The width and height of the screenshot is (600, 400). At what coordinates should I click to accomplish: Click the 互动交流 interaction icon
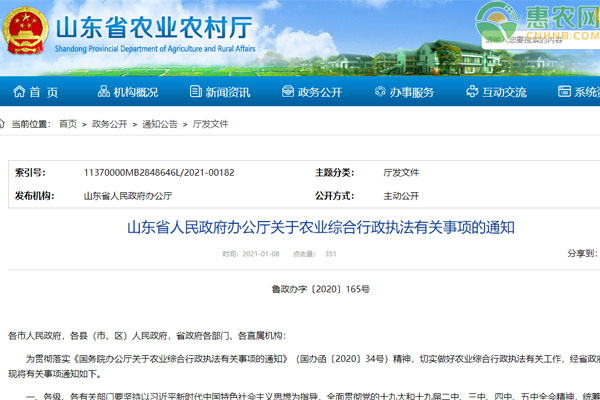coord(472,91)
